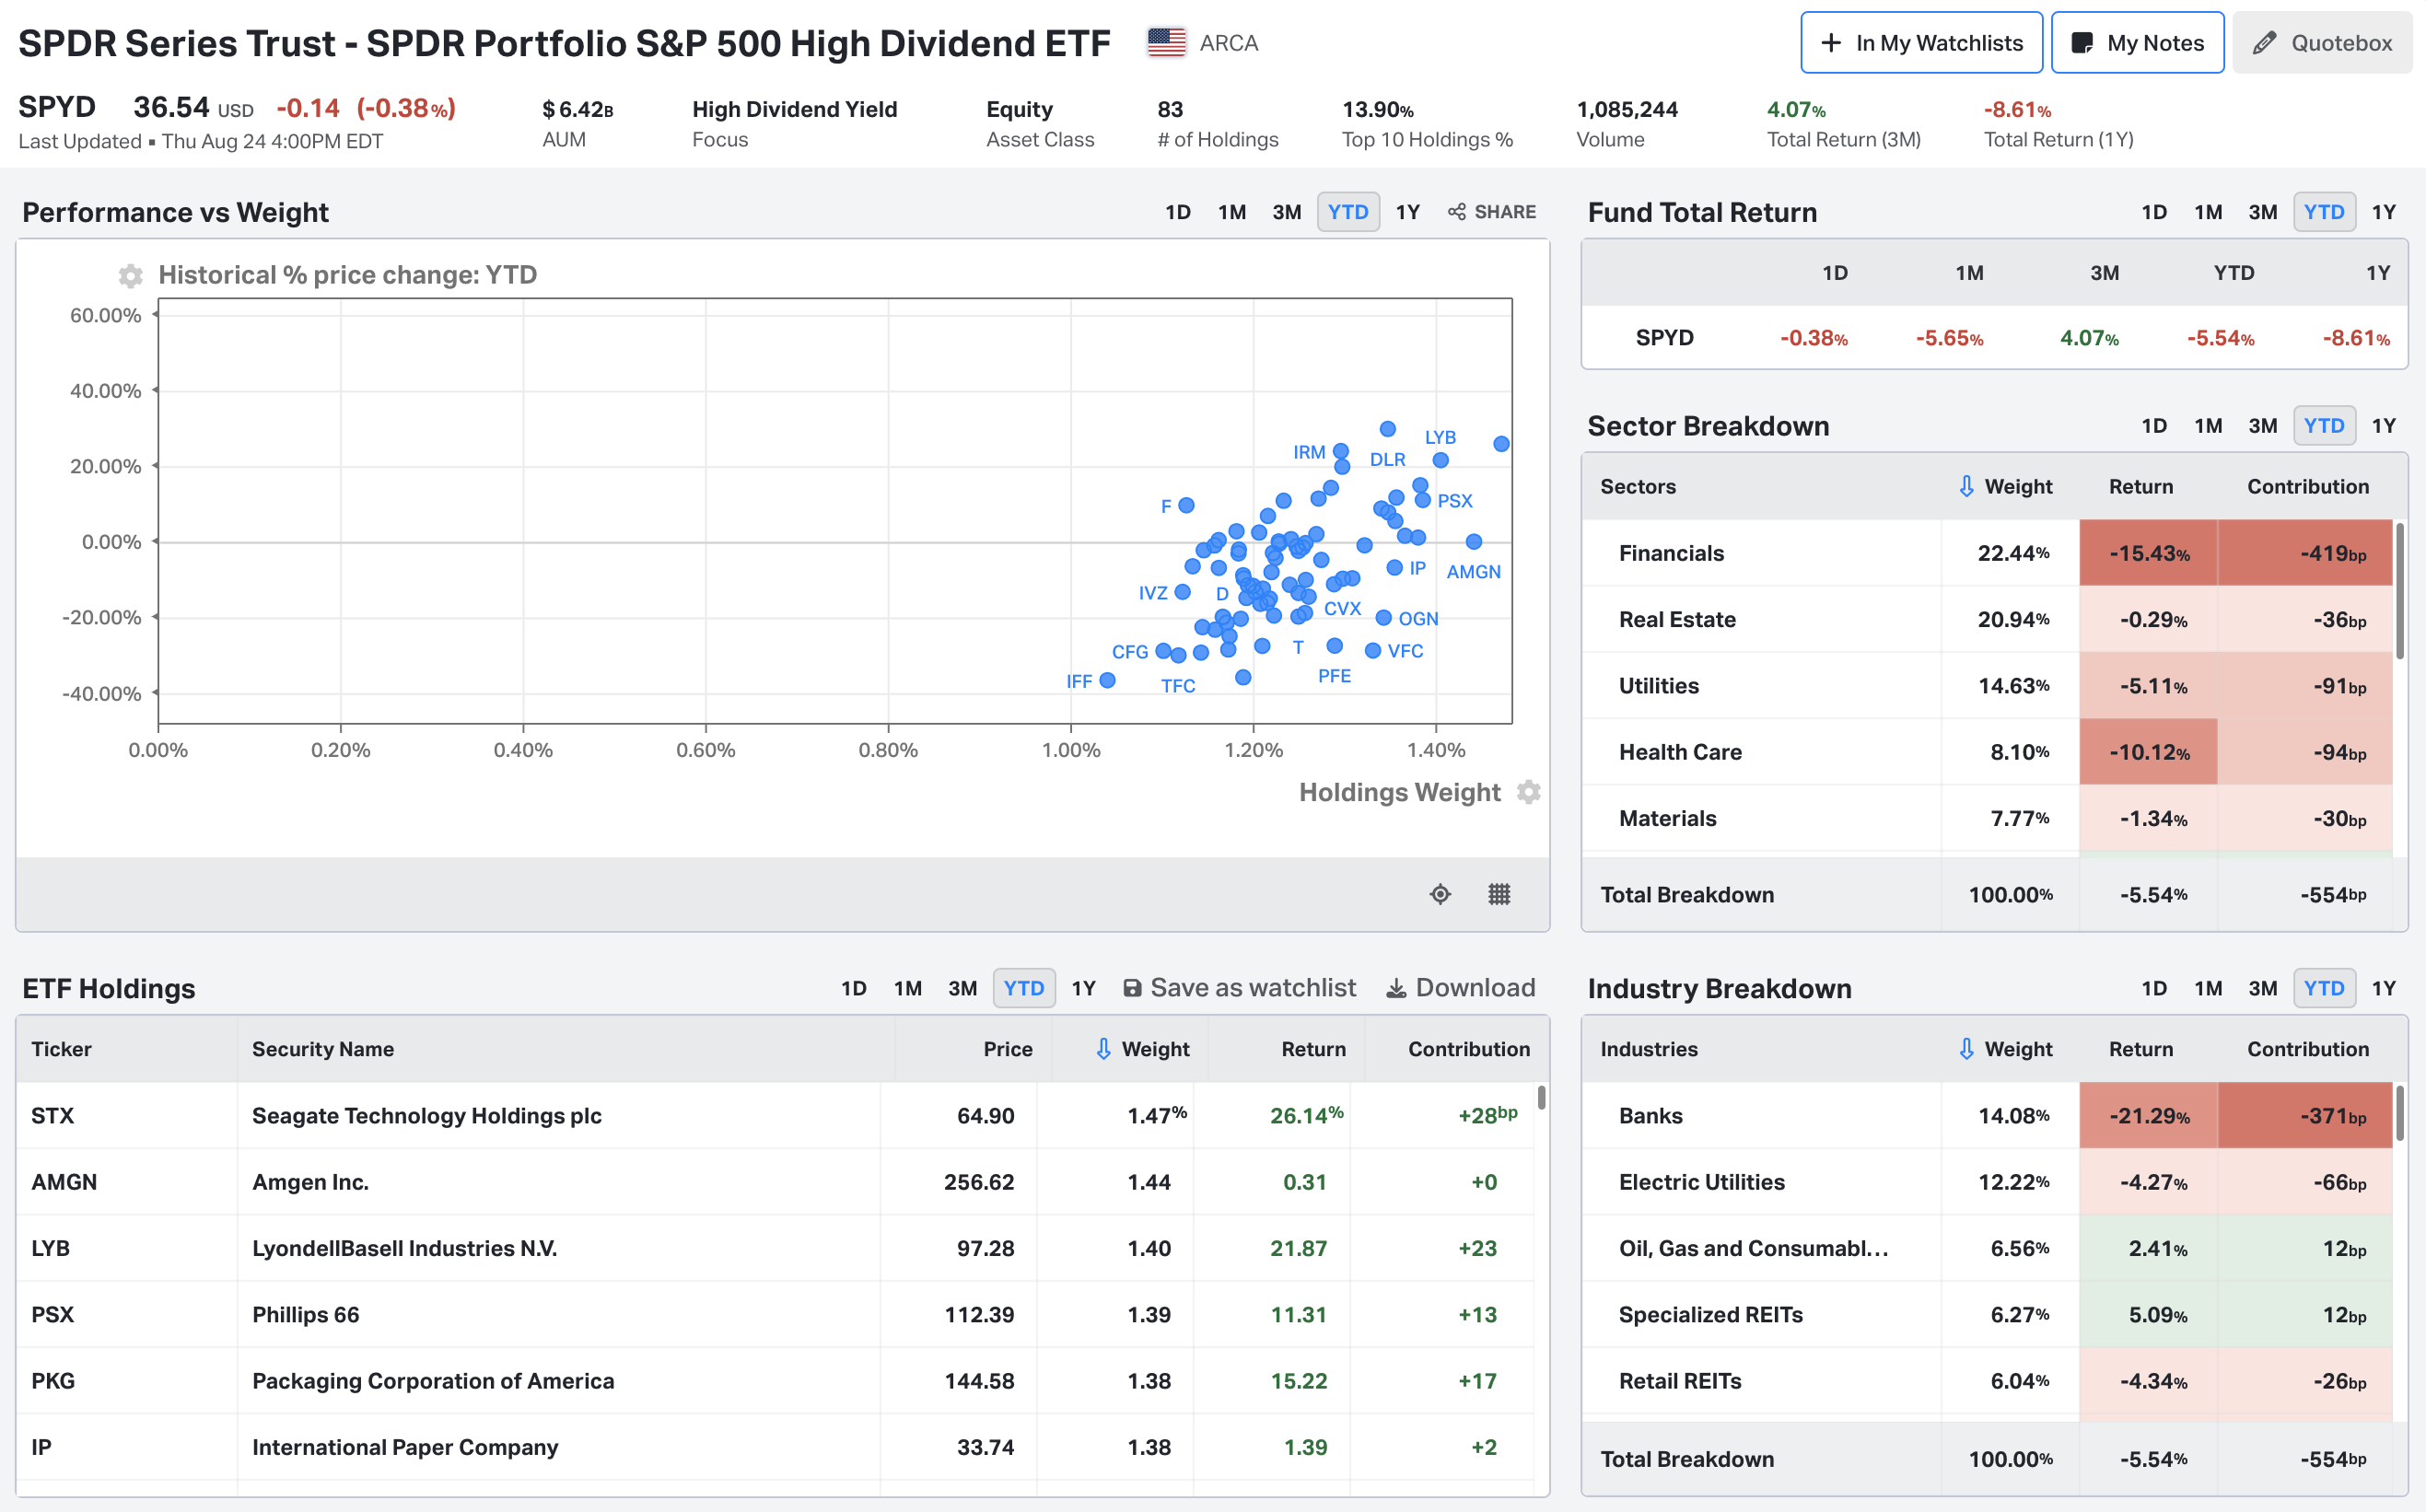The width and height of the screenshot is (2426, 1512).
Task: Click the Sector Breakdown scrollbar
Action: click(2400, 590)
